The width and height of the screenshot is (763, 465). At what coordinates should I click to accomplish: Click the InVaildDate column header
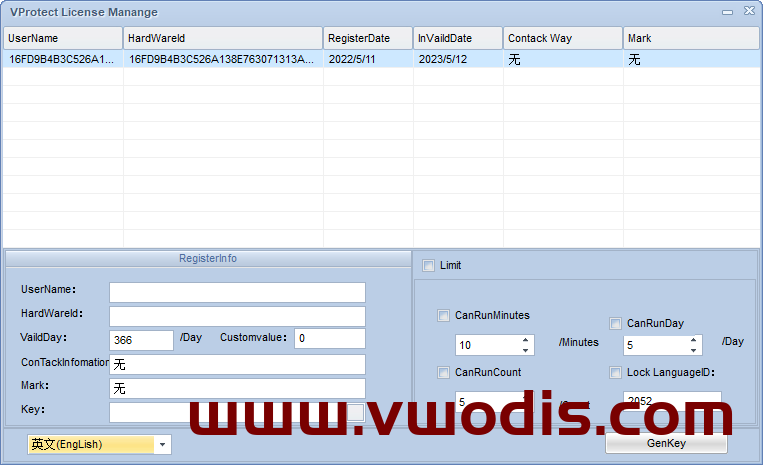point(457,38)
